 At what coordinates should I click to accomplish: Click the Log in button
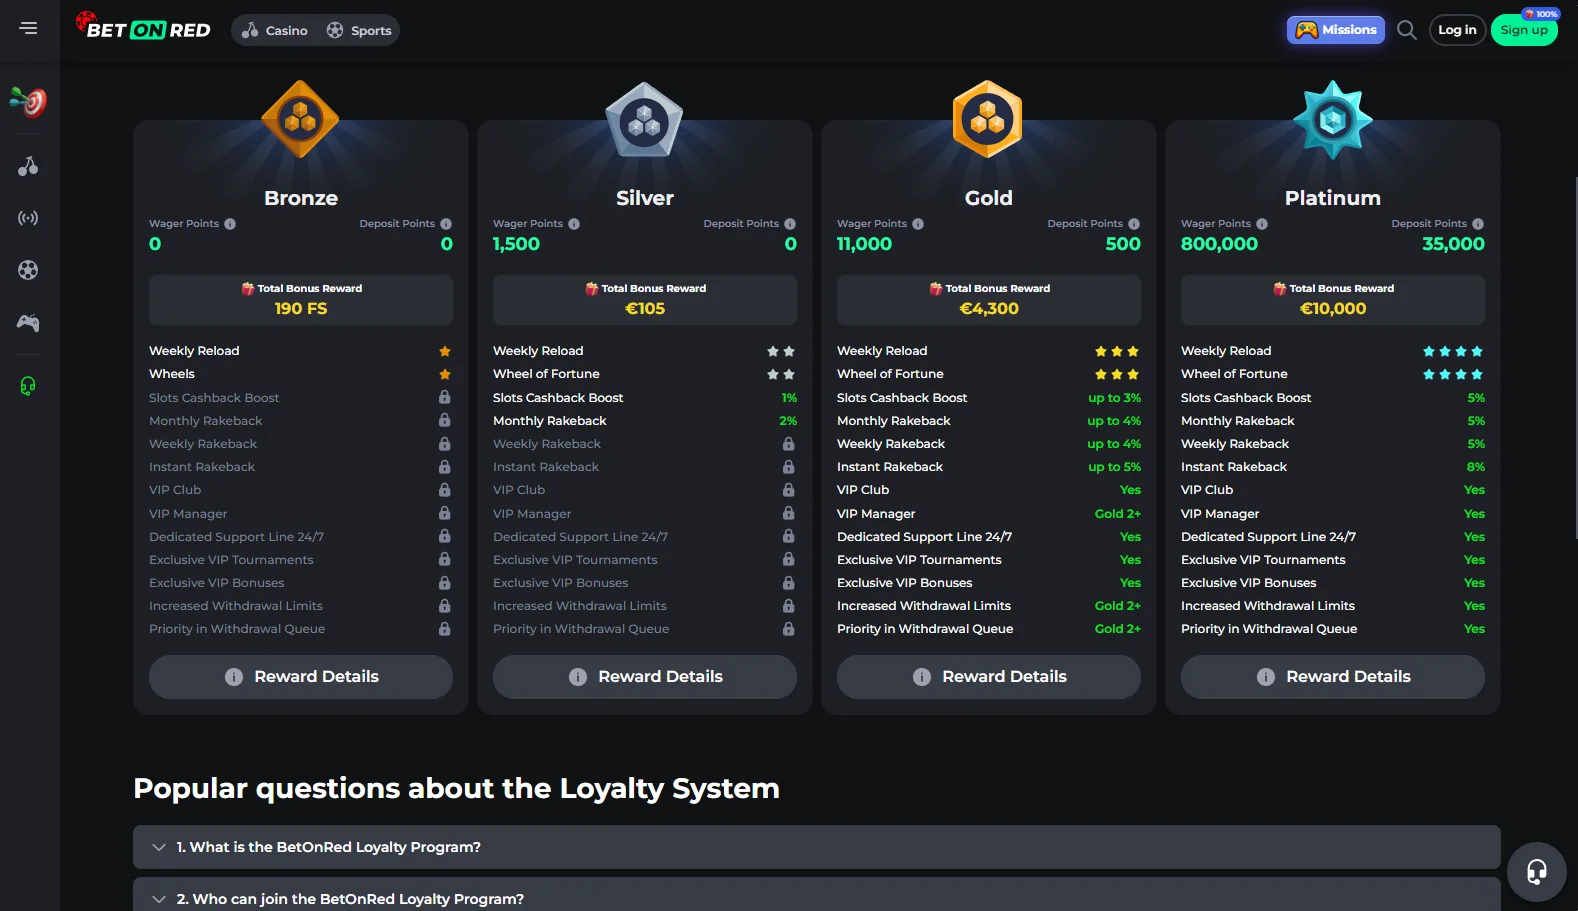click(x=1457, y=30)
